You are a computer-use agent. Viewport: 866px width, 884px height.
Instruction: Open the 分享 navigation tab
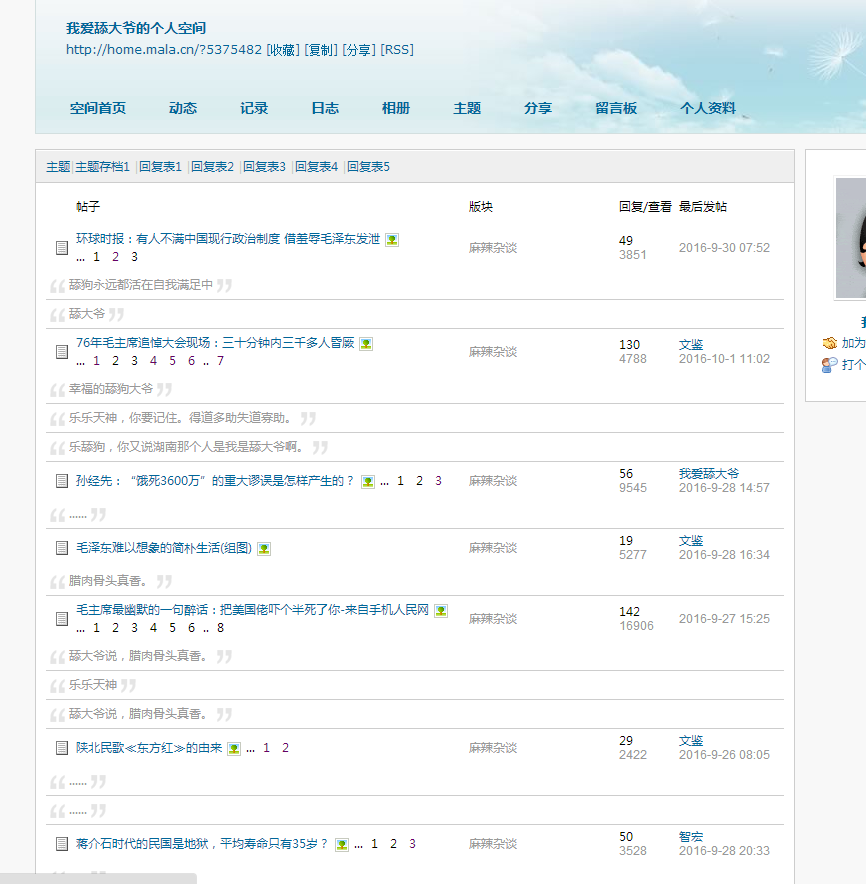tap(538, 108)
